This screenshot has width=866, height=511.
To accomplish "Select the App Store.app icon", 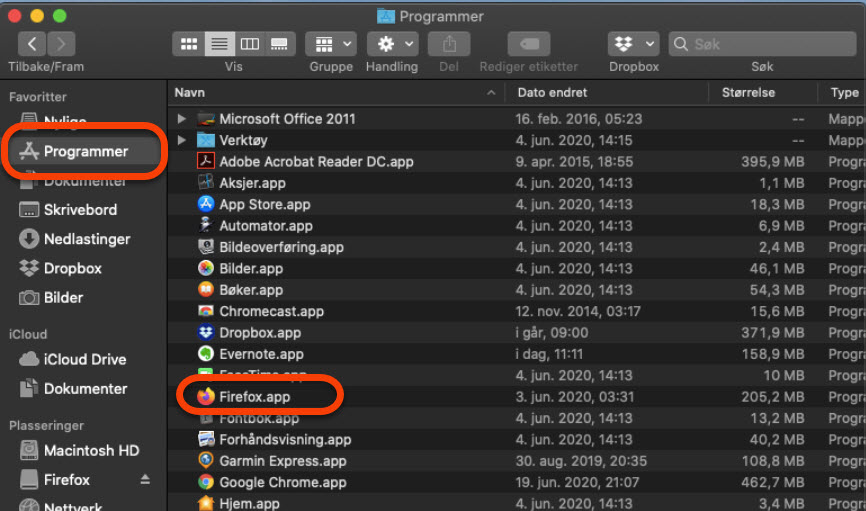I will [206, 204].
